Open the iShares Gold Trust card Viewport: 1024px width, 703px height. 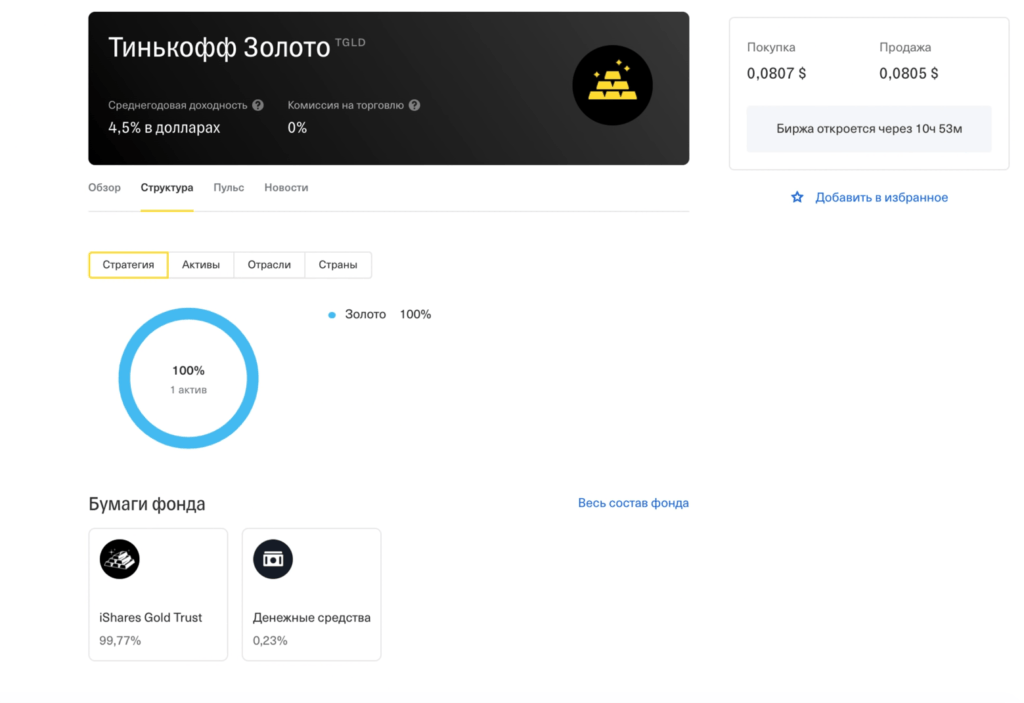tap(158, 595)
